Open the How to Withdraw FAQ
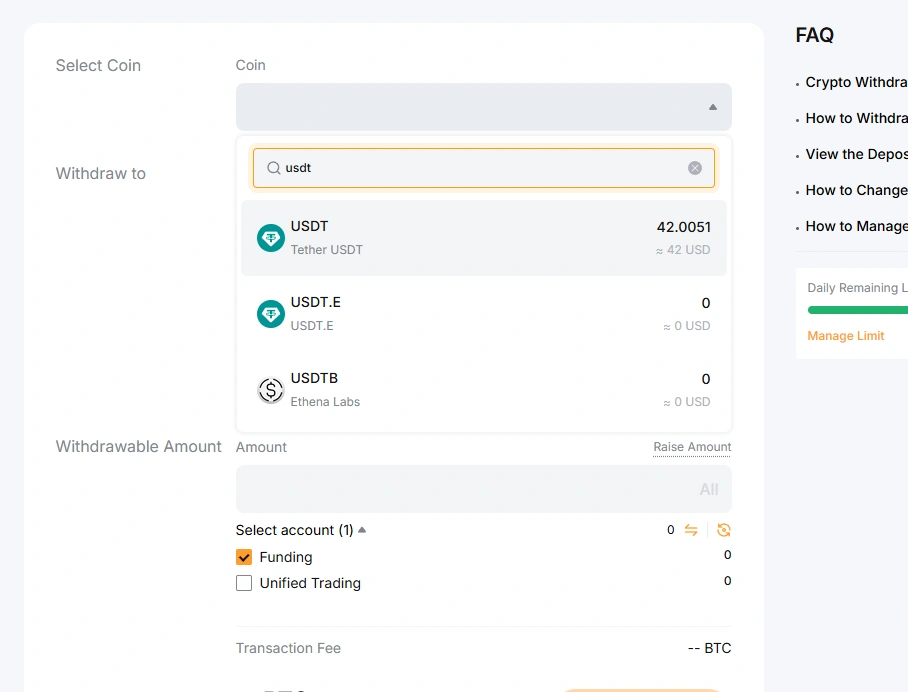 pos(856,118)
